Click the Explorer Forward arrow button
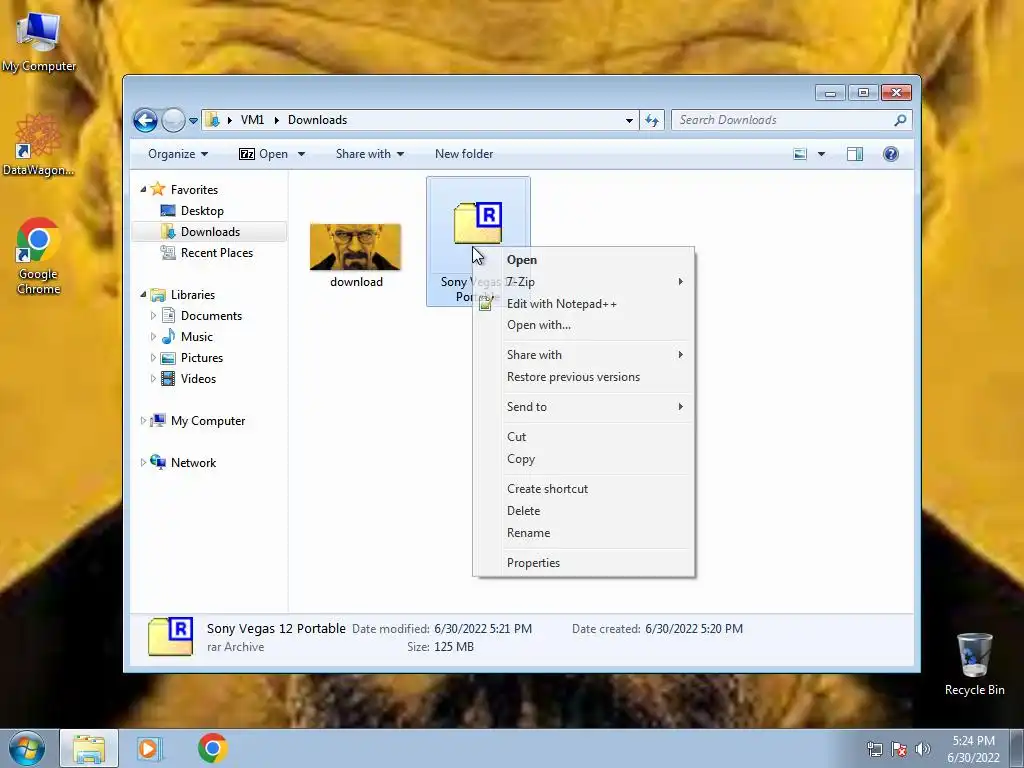1024x768 pixels. [173, 120]
